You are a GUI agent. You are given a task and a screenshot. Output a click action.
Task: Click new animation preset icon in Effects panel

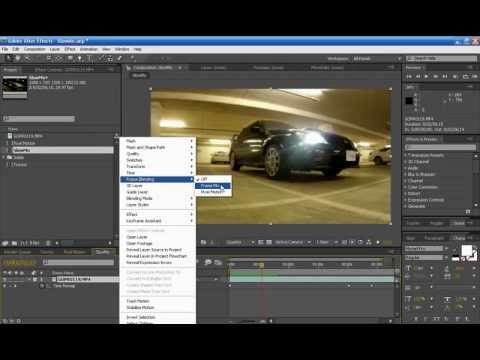pos(468,212)
